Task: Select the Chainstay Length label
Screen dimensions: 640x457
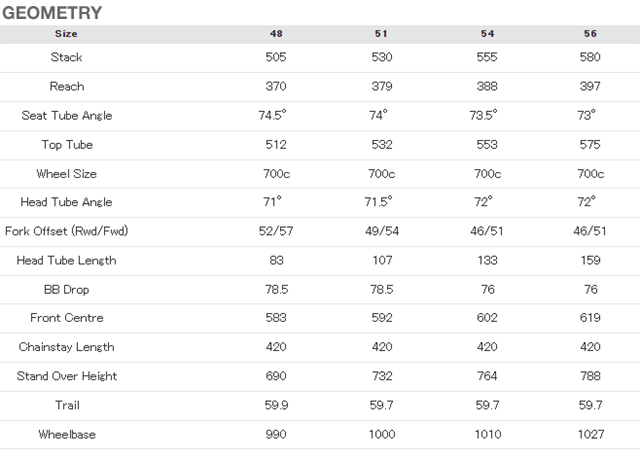Action: [67, 347]
